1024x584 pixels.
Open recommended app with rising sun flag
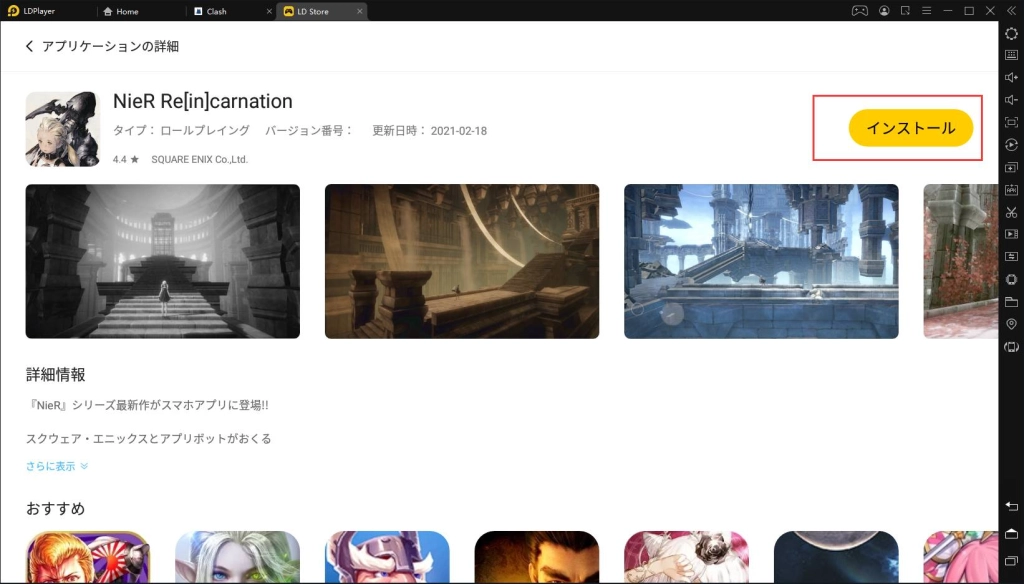[88, 557]
